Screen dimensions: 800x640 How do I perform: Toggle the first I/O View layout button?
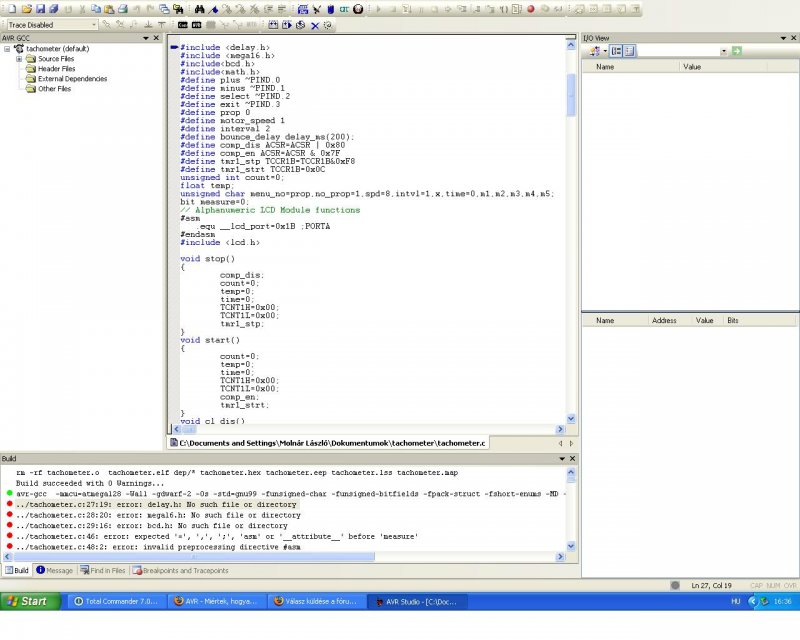(616, 51)
